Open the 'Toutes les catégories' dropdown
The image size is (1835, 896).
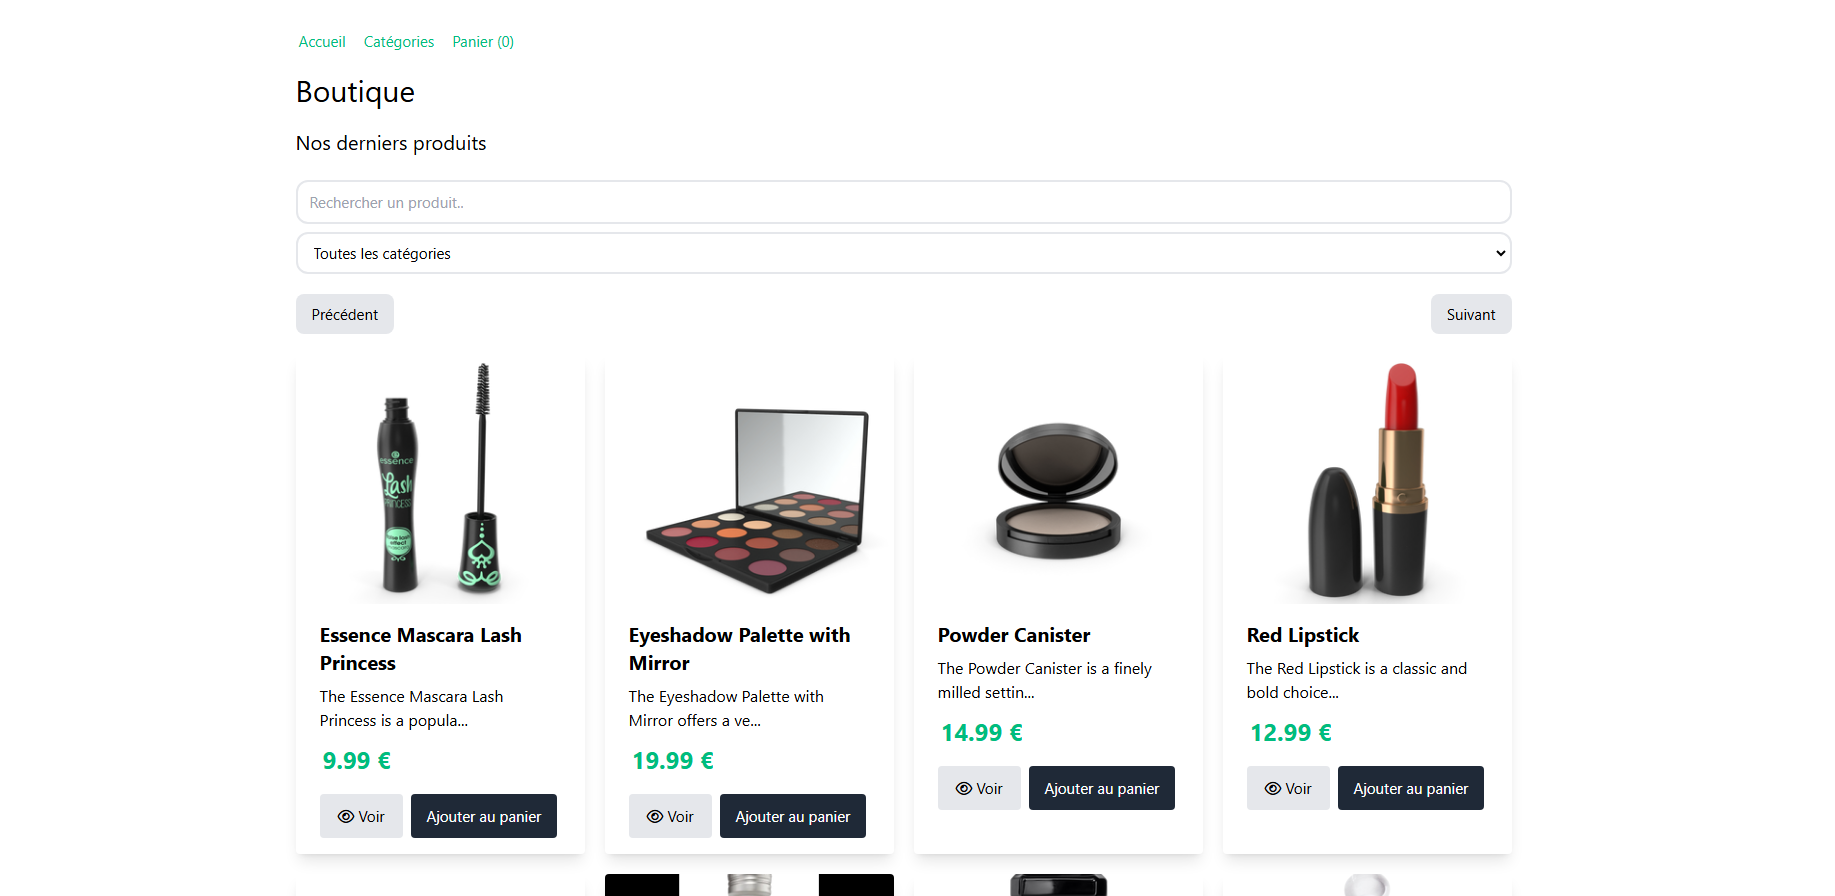(903, 253)
